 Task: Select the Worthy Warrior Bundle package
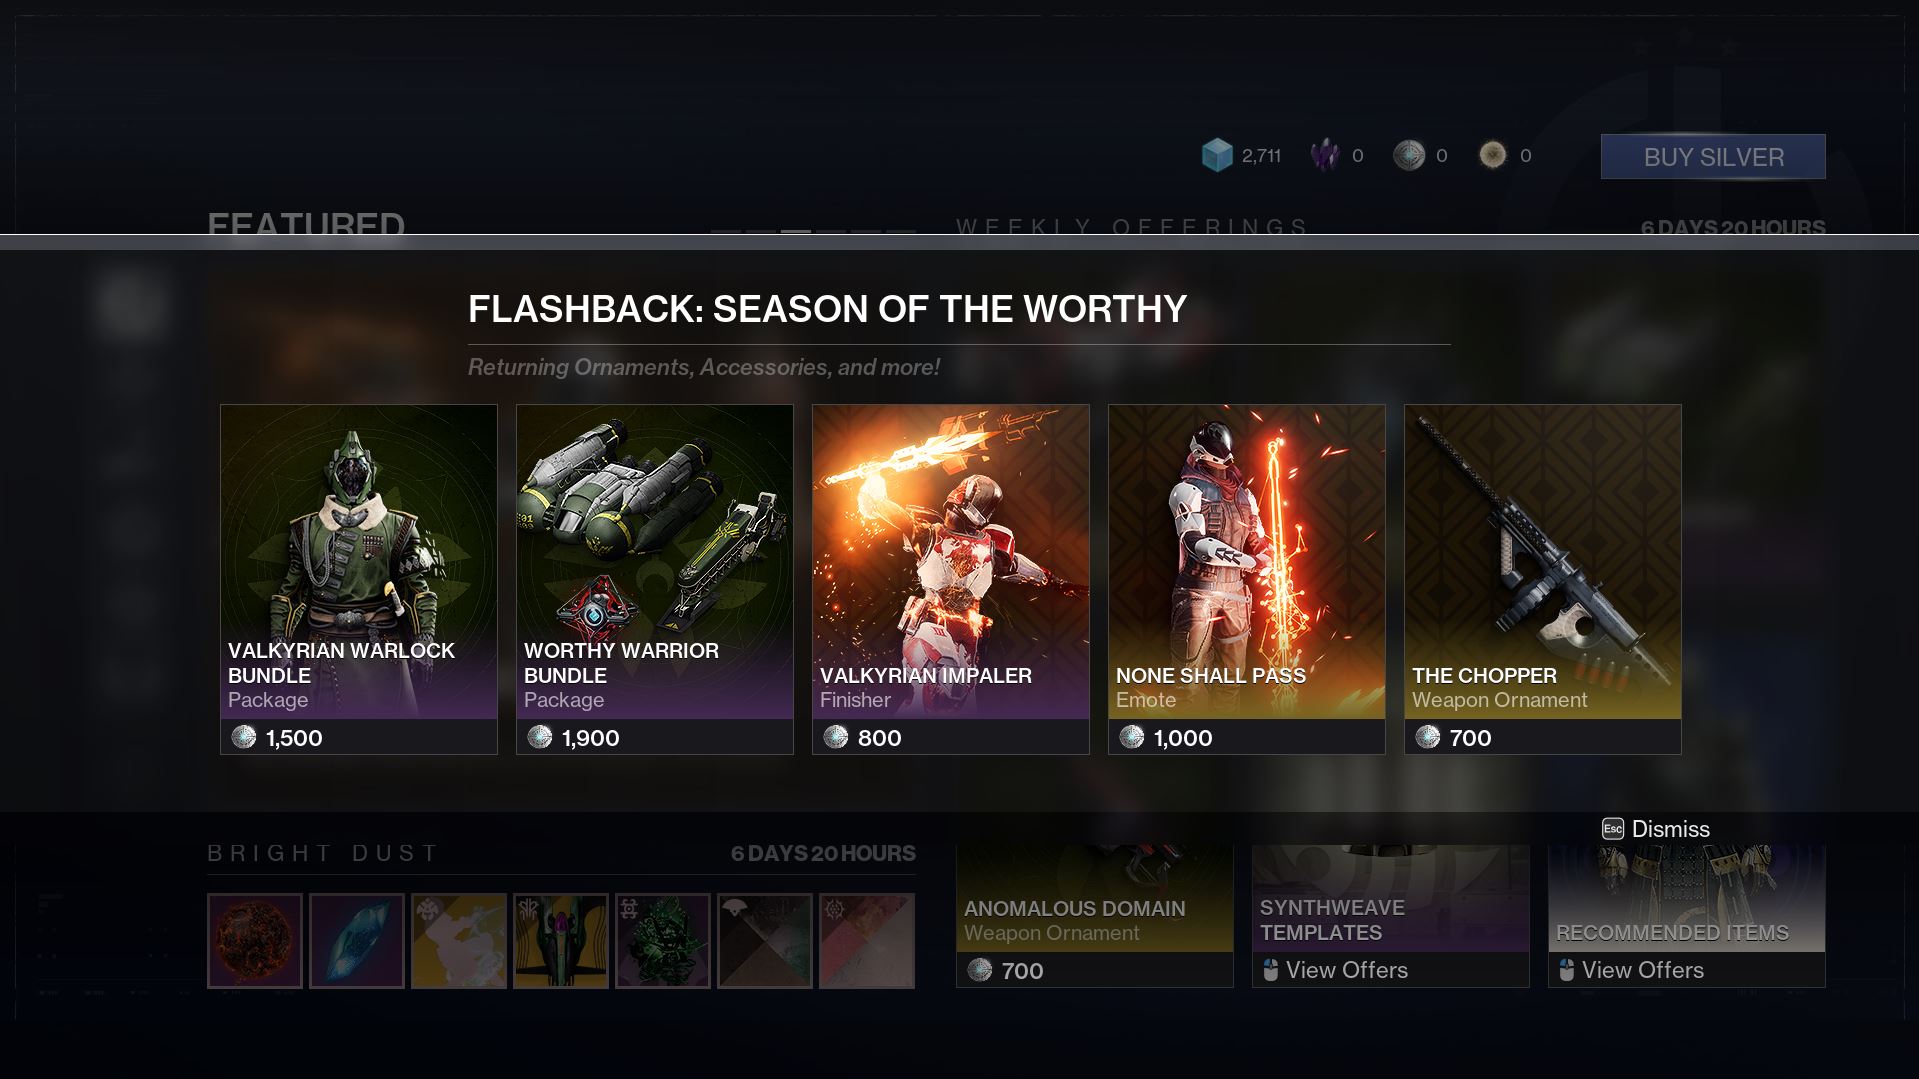point(655,579)
